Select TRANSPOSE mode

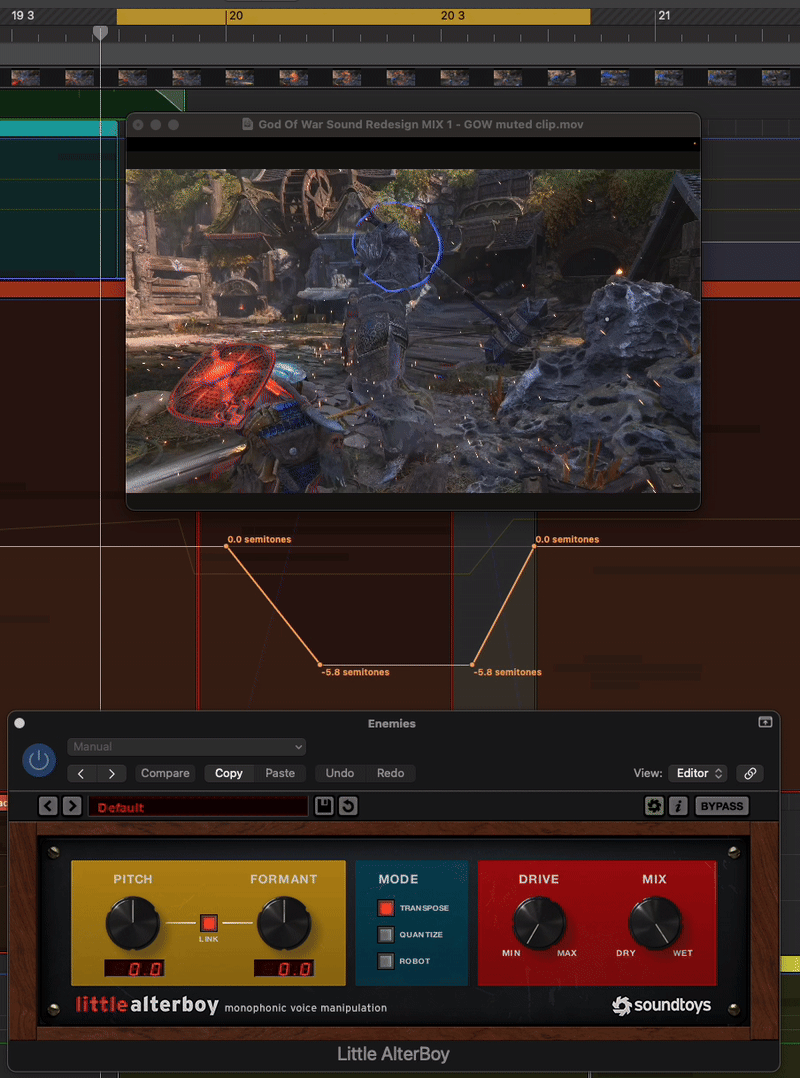coord(386,908)
